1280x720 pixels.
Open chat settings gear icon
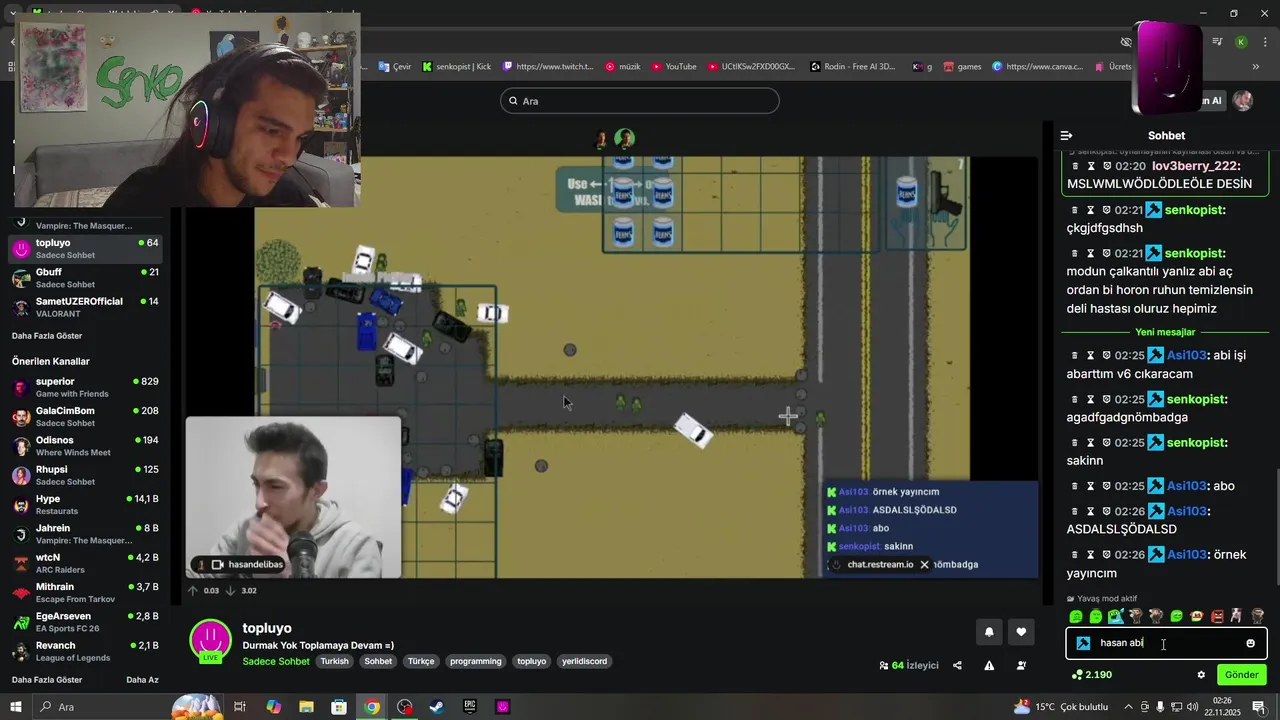click(1201, 675)
